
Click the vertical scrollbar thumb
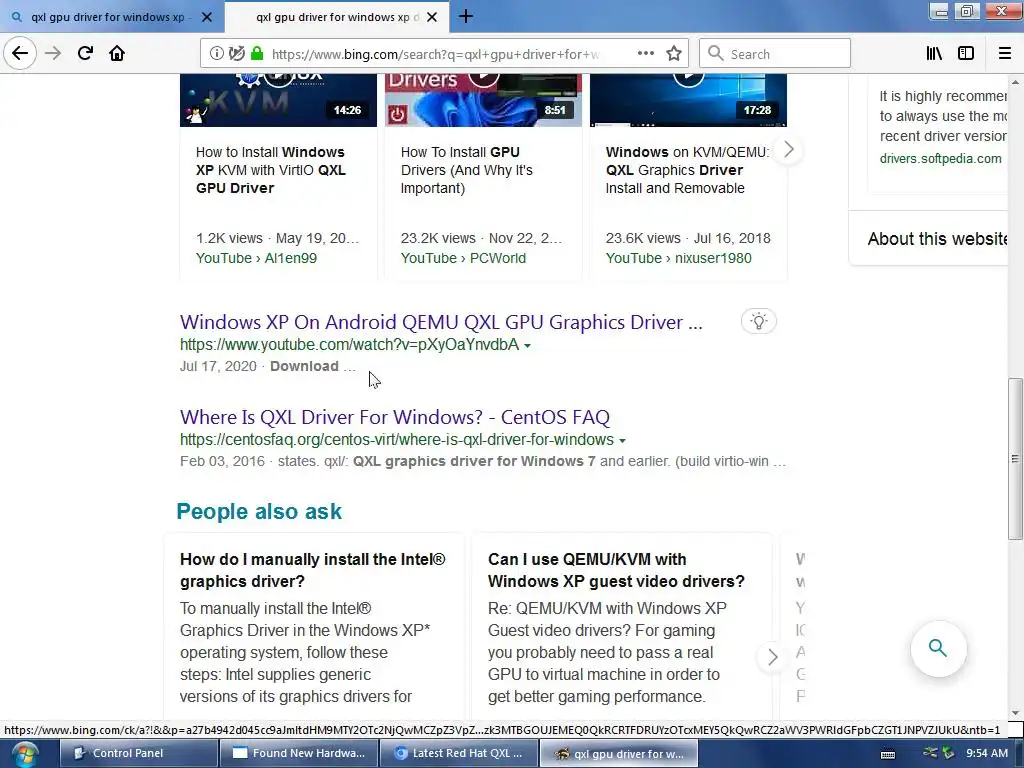(1015, 458)
